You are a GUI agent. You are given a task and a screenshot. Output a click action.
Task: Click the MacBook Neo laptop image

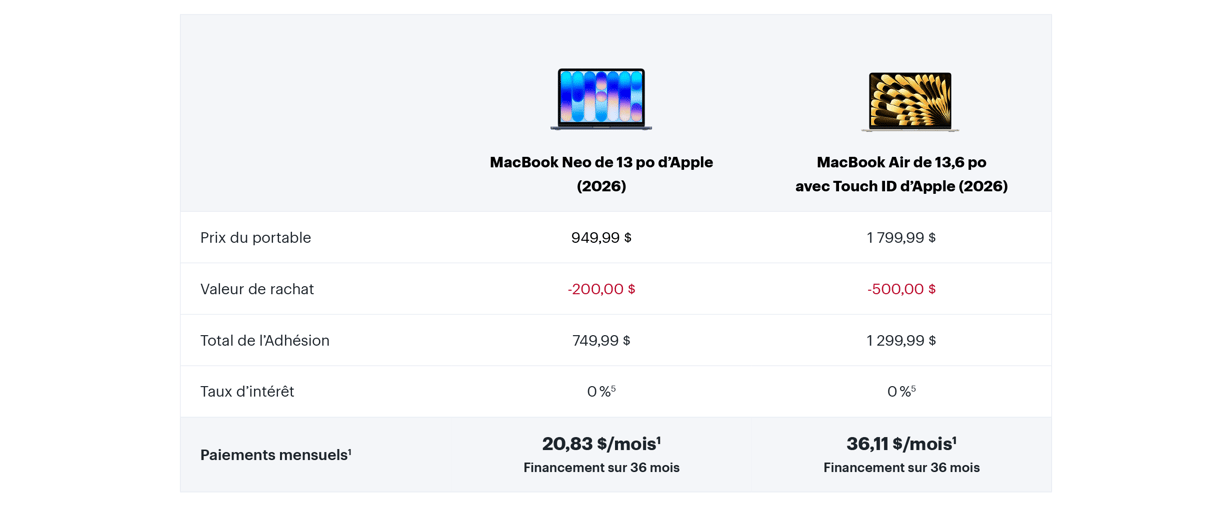click(x=601, y=99)
